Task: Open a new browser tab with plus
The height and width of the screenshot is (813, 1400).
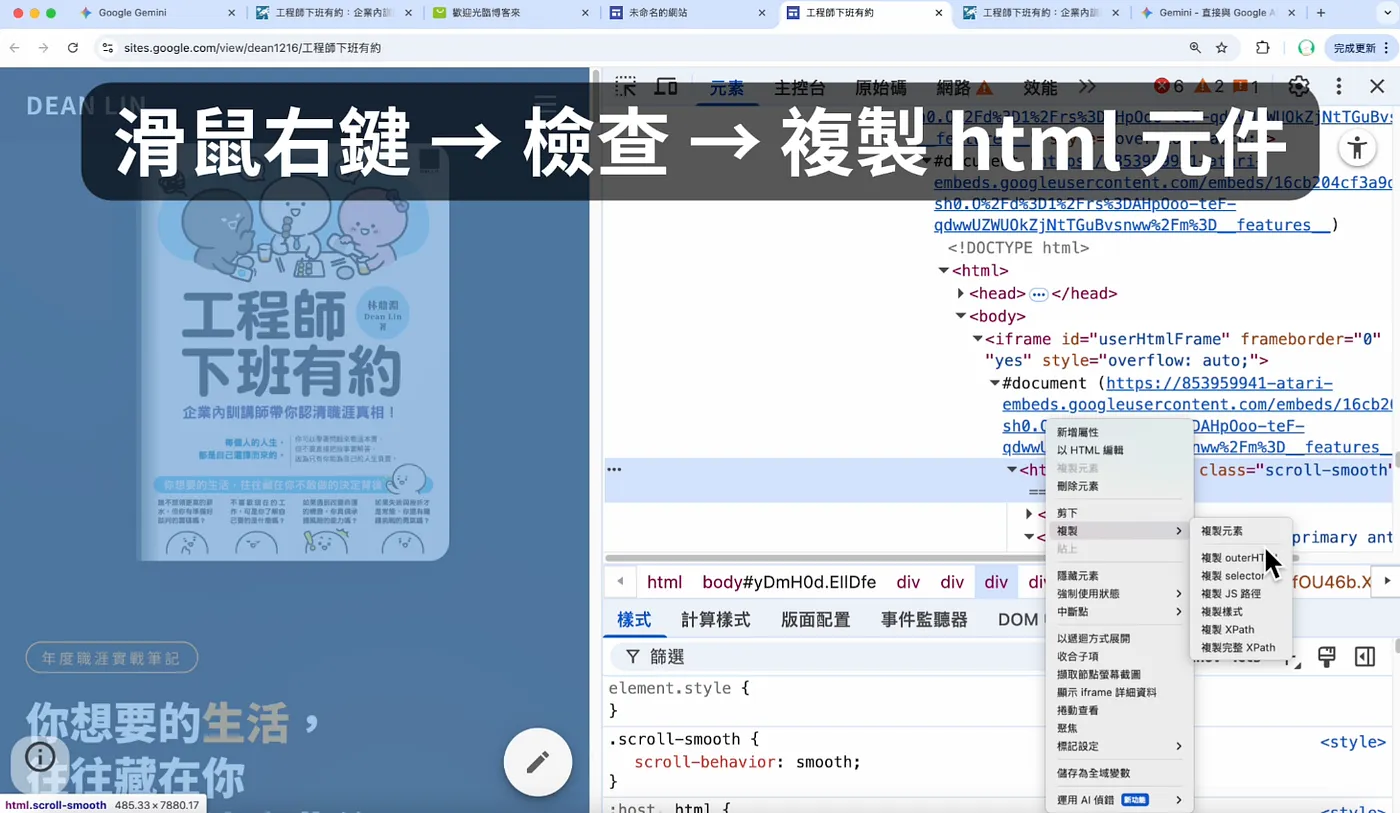Action: pos(1321,13)
